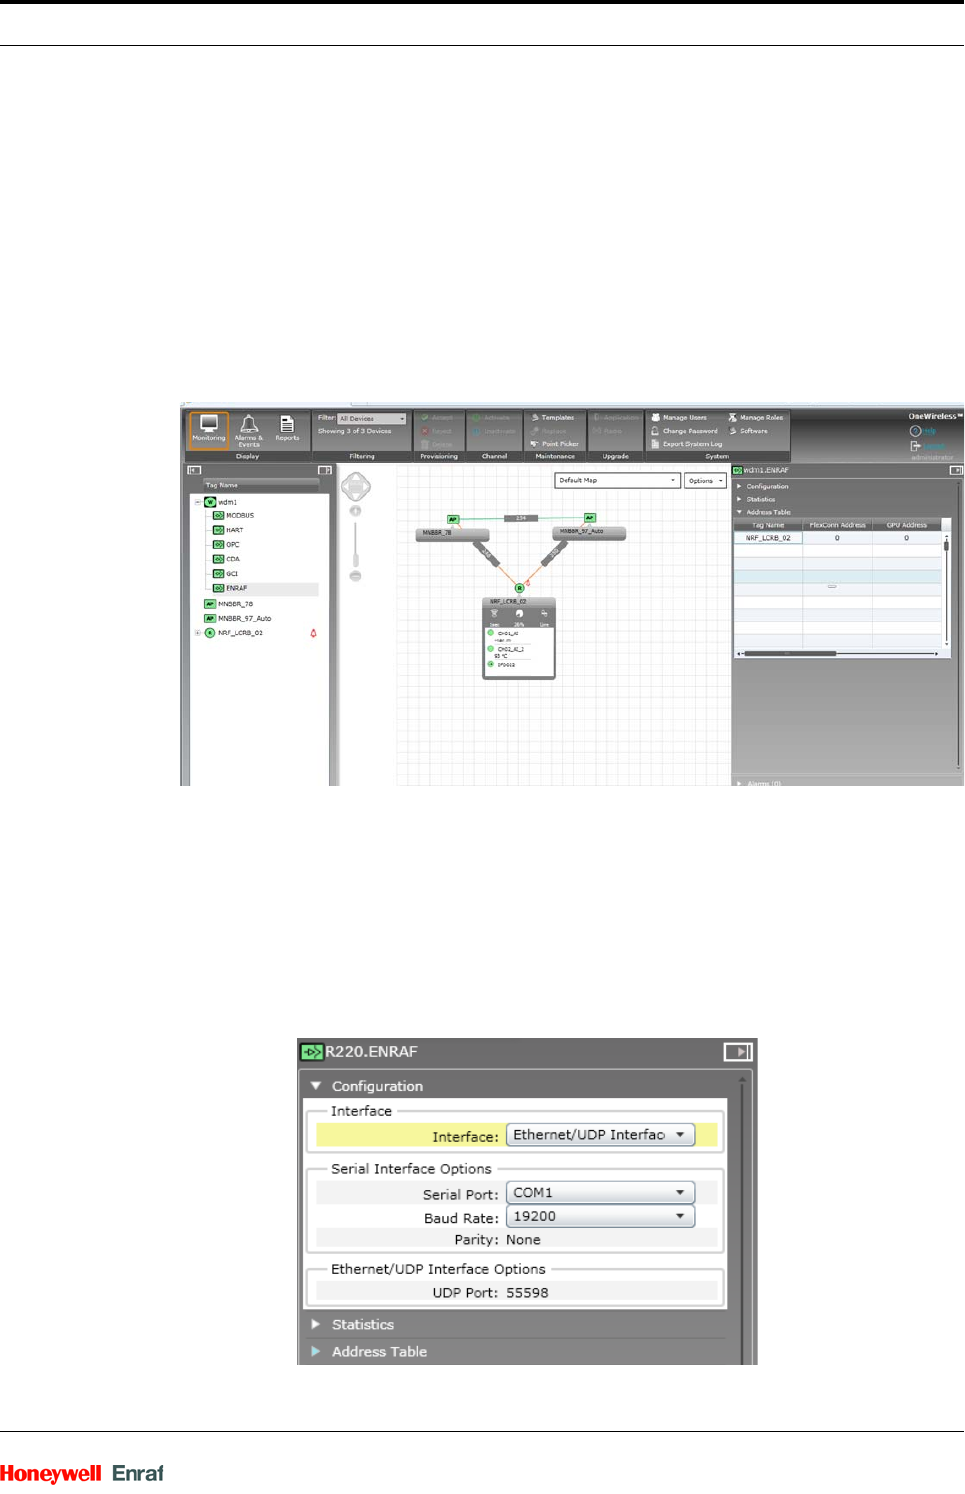Open Software in System group

[x=749, y=431]
